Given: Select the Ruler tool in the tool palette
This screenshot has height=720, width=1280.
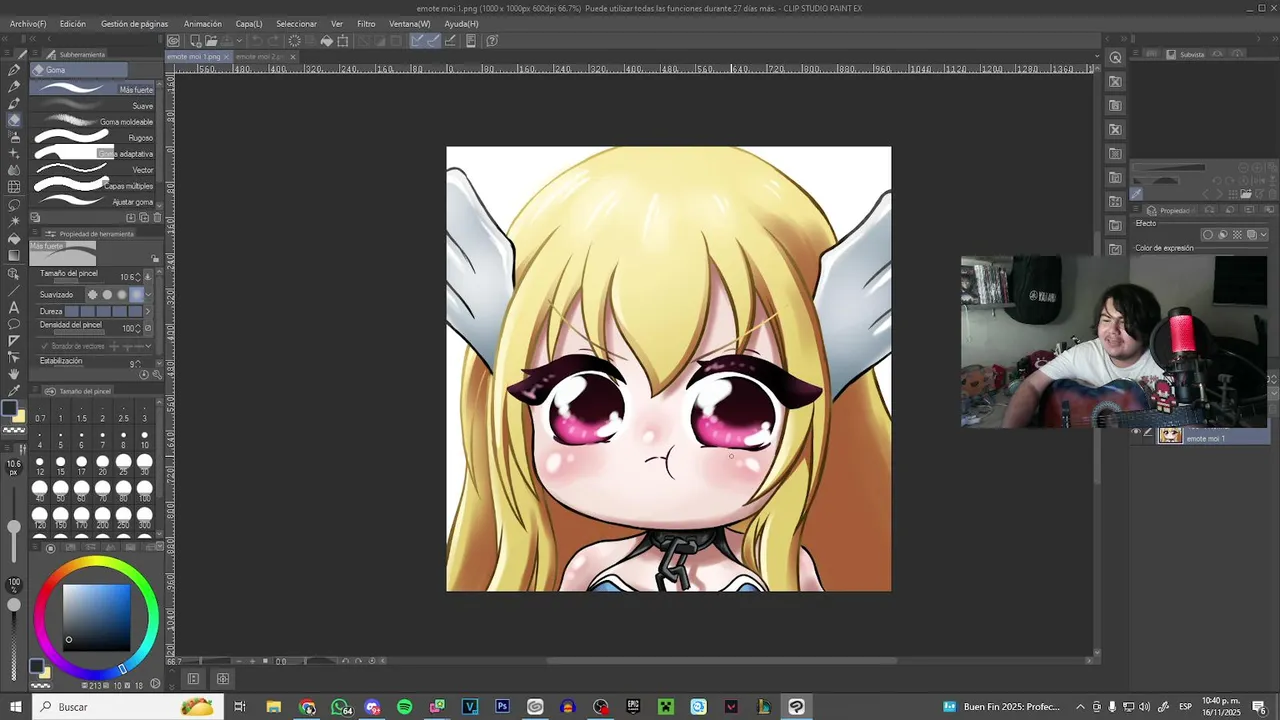Looking at the screenshot, I should (14, 341).
